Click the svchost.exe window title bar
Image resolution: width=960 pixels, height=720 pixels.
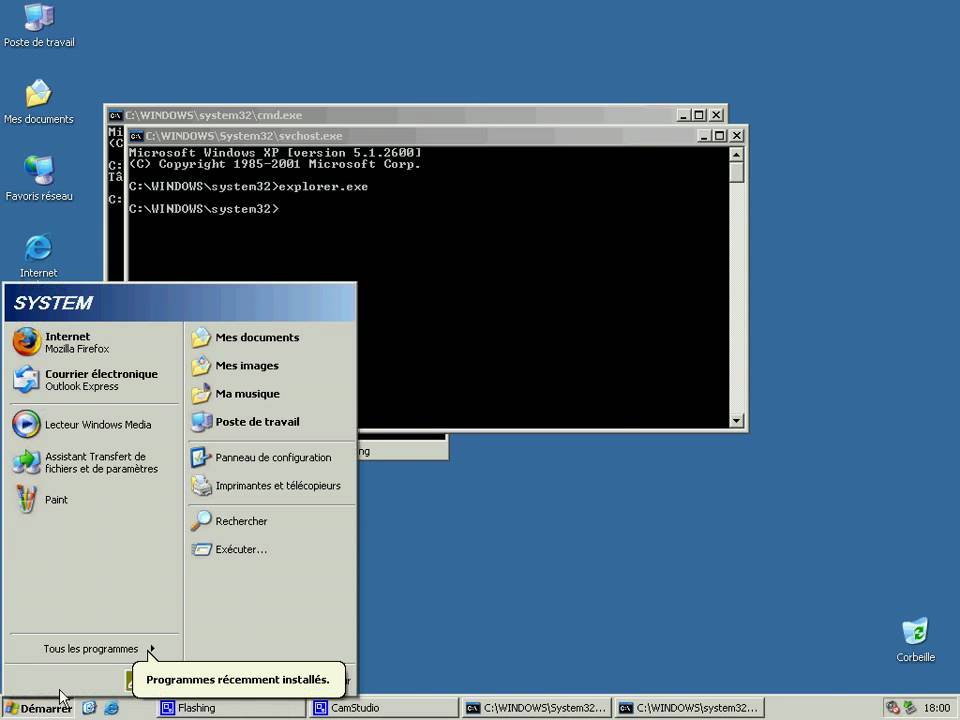coord(410,136)
